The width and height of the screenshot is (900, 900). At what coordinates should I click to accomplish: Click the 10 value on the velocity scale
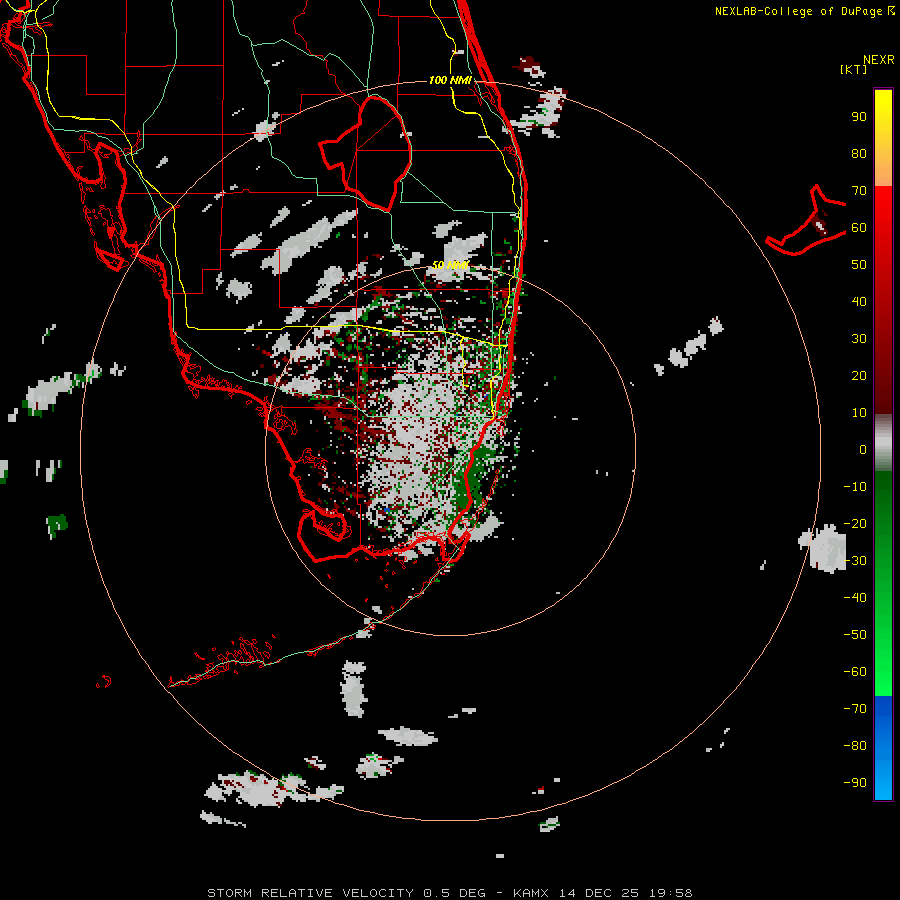point(859,413)
